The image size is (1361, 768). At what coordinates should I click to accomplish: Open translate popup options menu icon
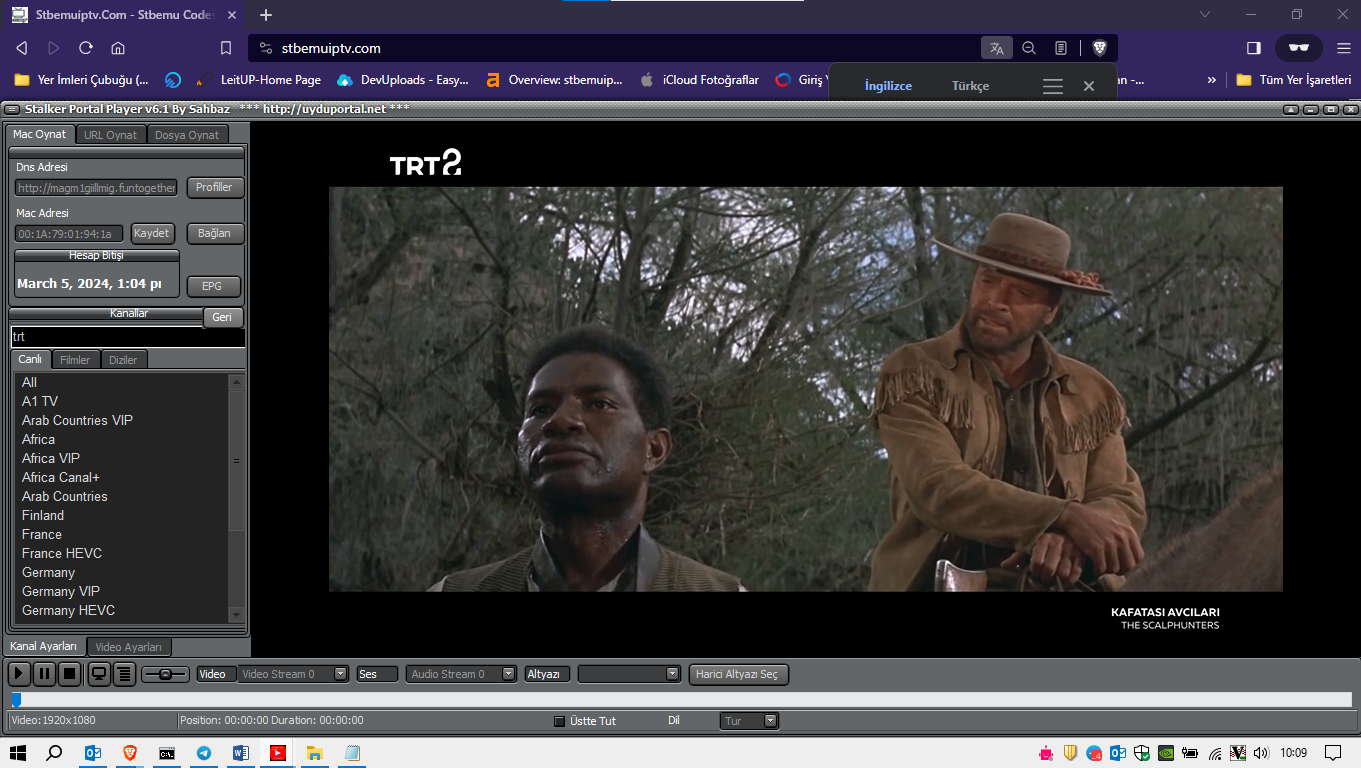1053,87
